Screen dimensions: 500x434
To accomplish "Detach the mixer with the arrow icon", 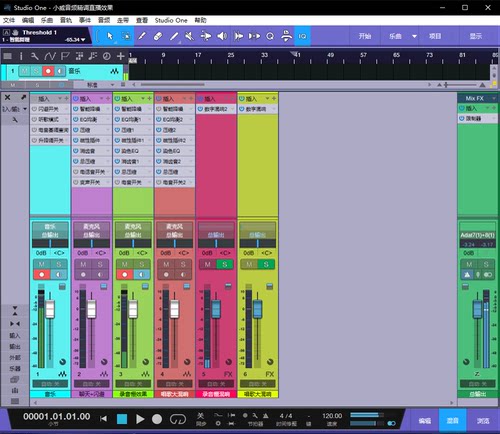I will click(23, 97).
